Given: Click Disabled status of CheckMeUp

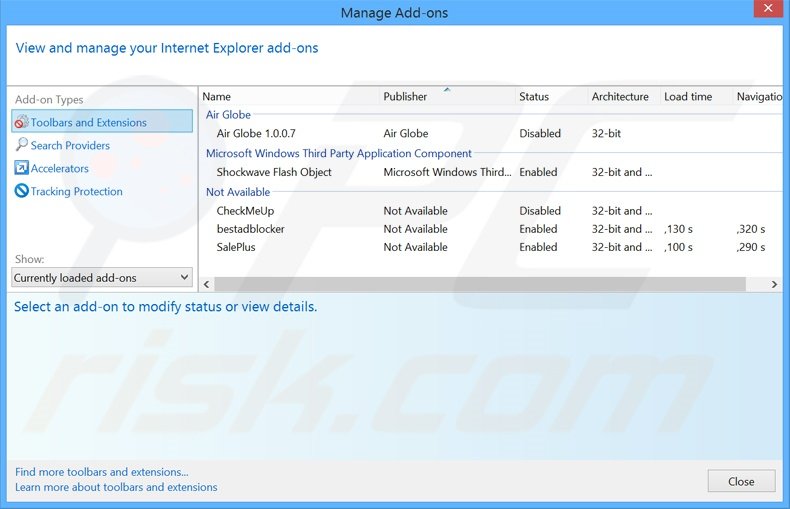Looking at the screenshot, I should point(540,211).
